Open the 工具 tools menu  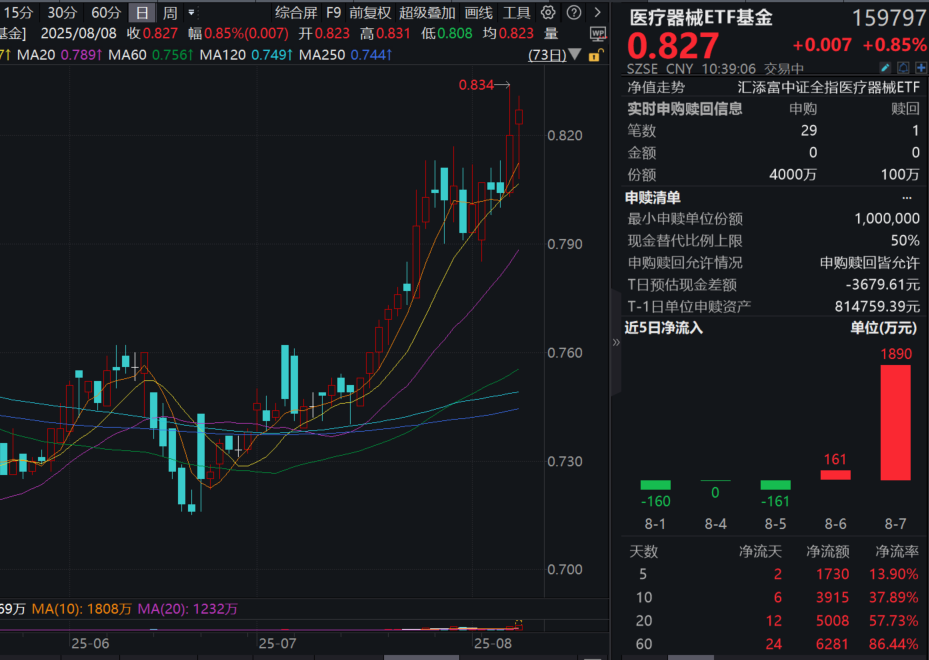516,12
